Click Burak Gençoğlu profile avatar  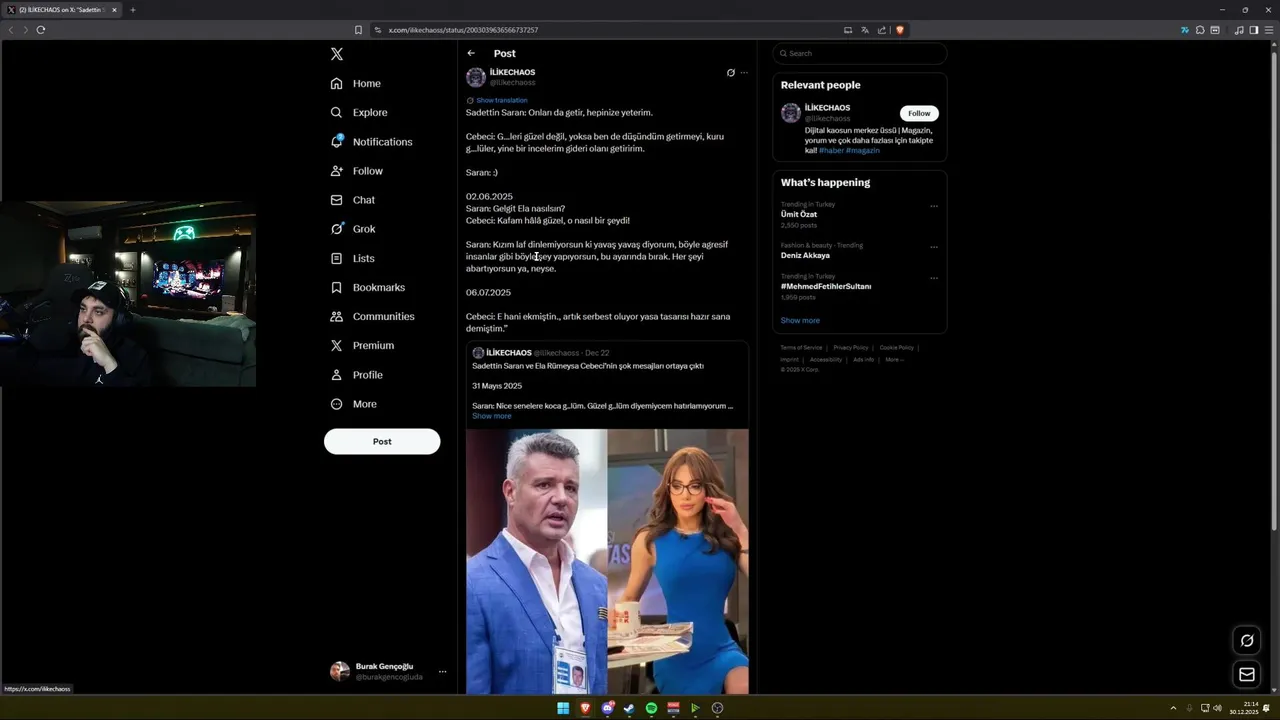click(340, 671)
